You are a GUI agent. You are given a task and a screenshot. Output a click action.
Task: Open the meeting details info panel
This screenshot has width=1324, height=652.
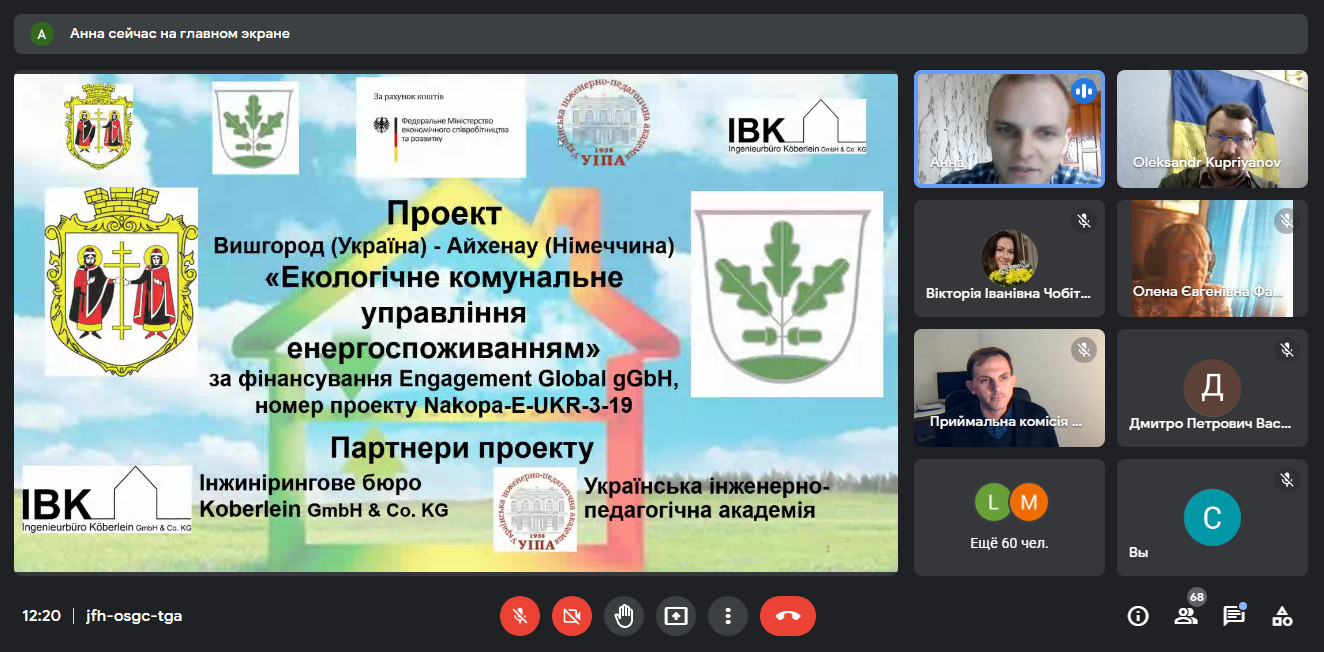point(1138,616)
